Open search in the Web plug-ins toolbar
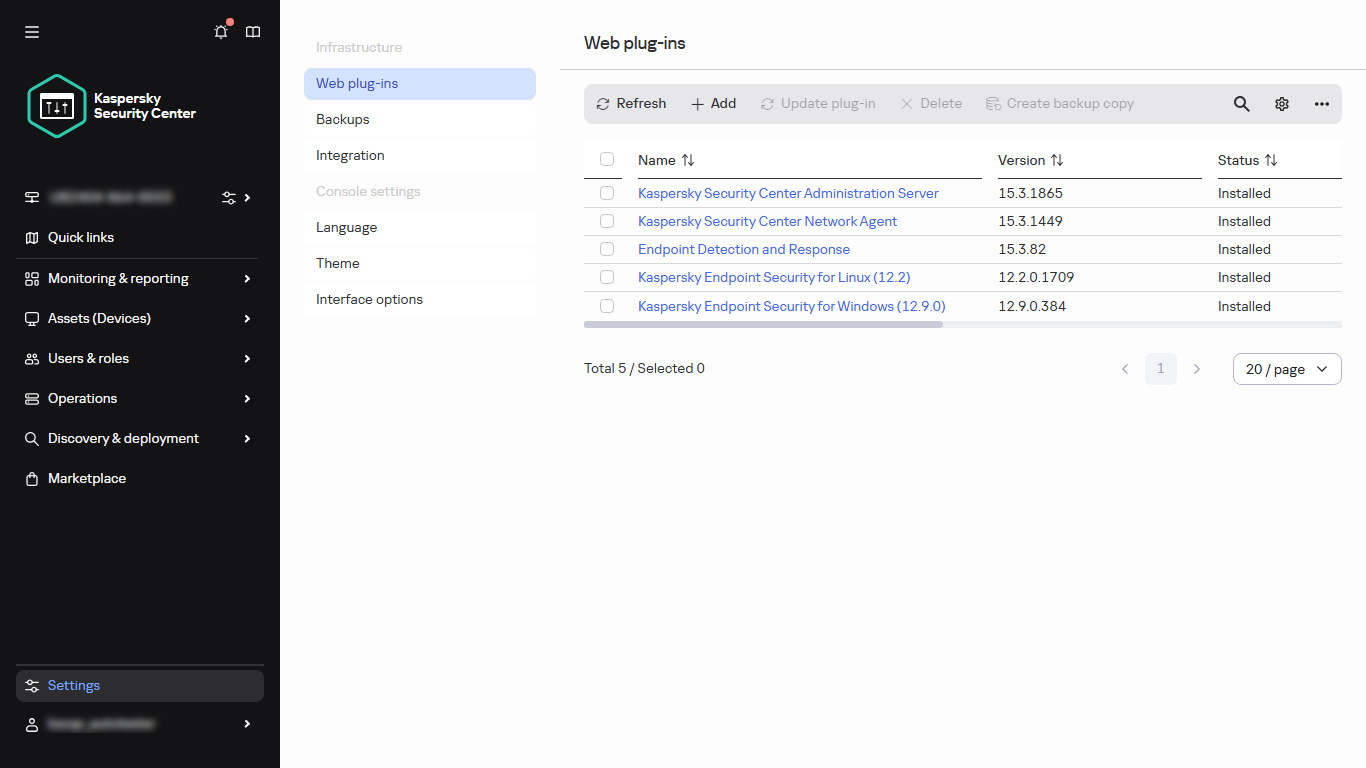 [1241, 103]
